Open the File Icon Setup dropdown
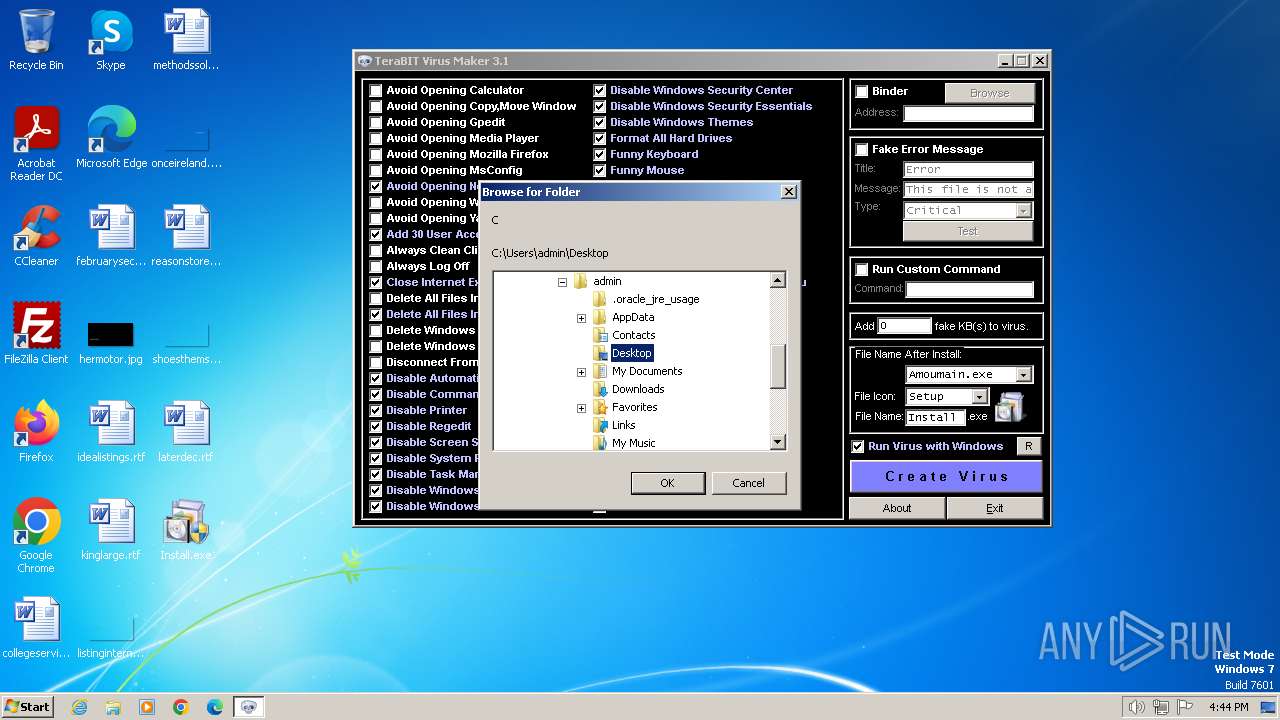Image resolution: width=1280 pixels, height=720 pixels. pyautogui.click(x=979, y=397)
